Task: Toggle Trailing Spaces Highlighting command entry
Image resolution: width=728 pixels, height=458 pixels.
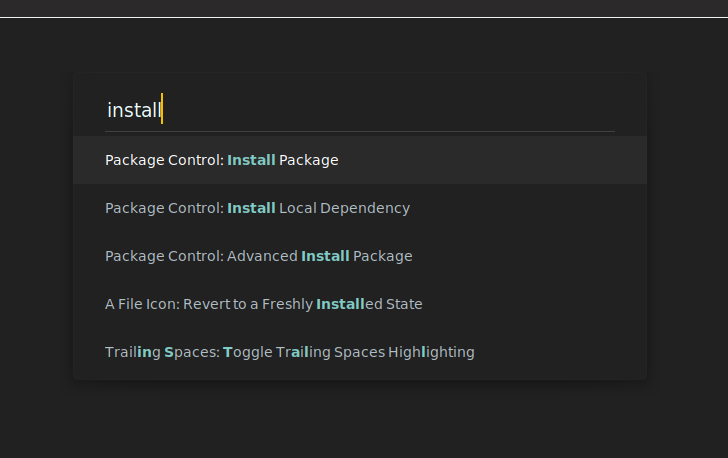Action: click(289, 352)
